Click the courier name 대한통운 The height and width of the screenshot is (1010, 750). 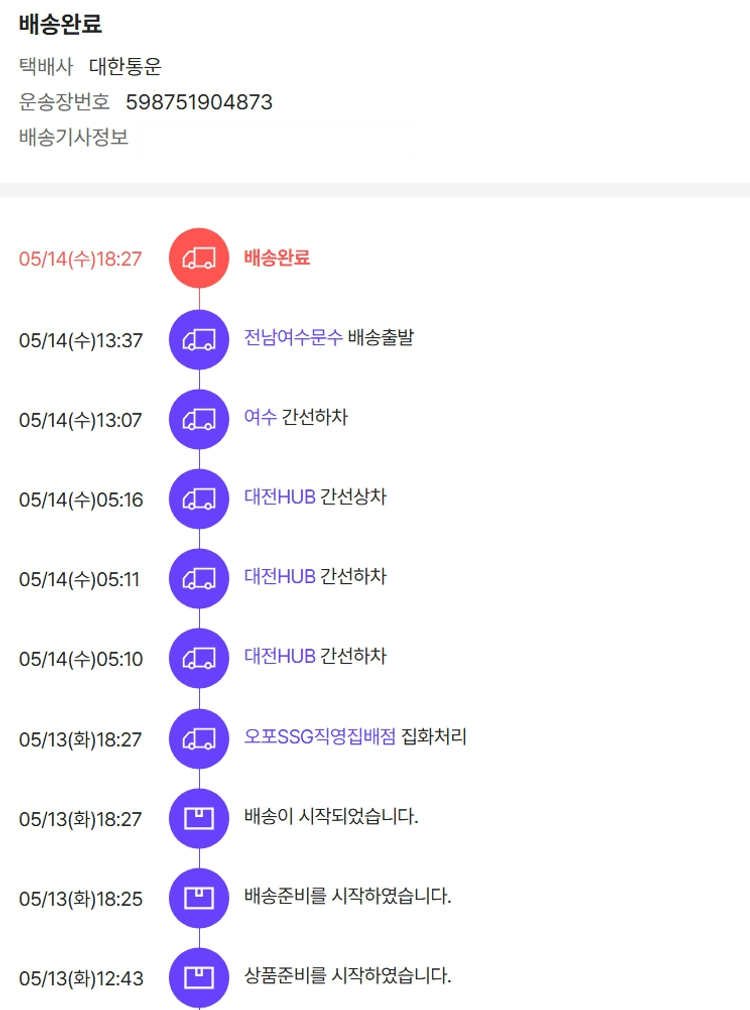click(125, 67)
